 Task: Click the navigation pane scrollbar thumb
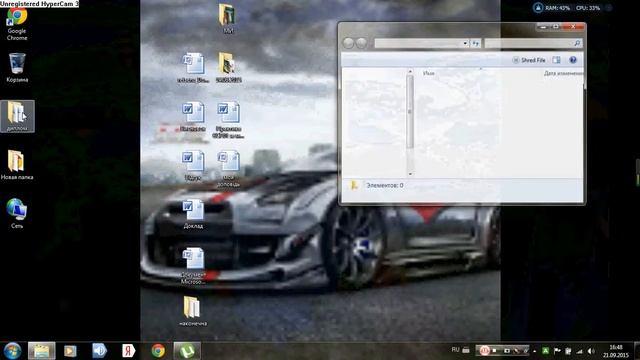tap(410, 112)
